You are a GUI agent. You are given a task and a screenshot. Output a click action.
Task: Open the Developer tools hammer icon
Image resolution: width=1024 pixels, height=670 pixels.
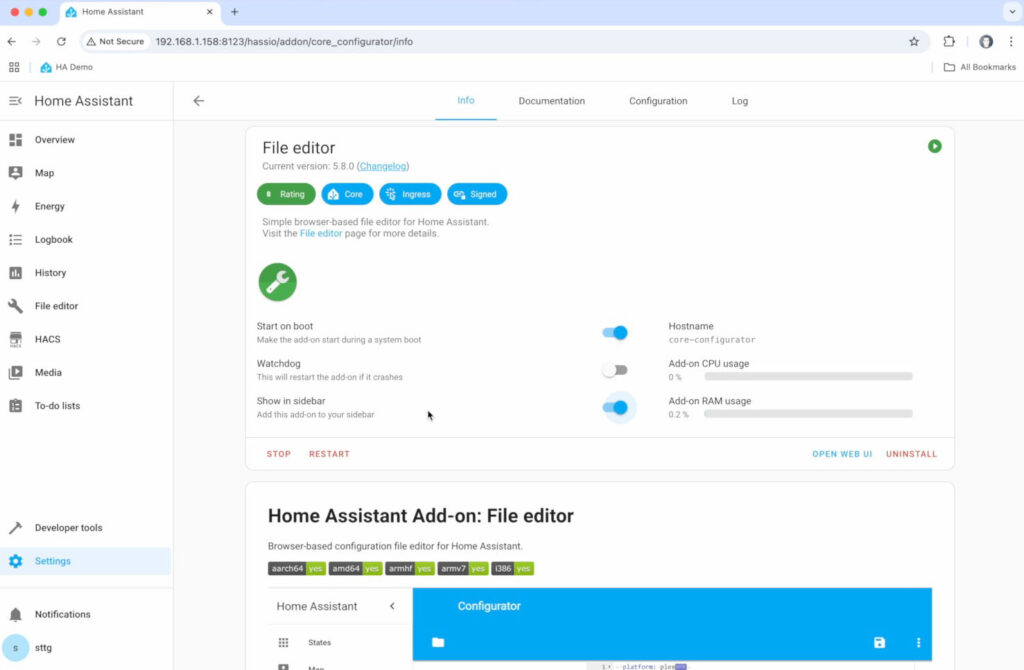pyautogui.click(x=16, y=528)
